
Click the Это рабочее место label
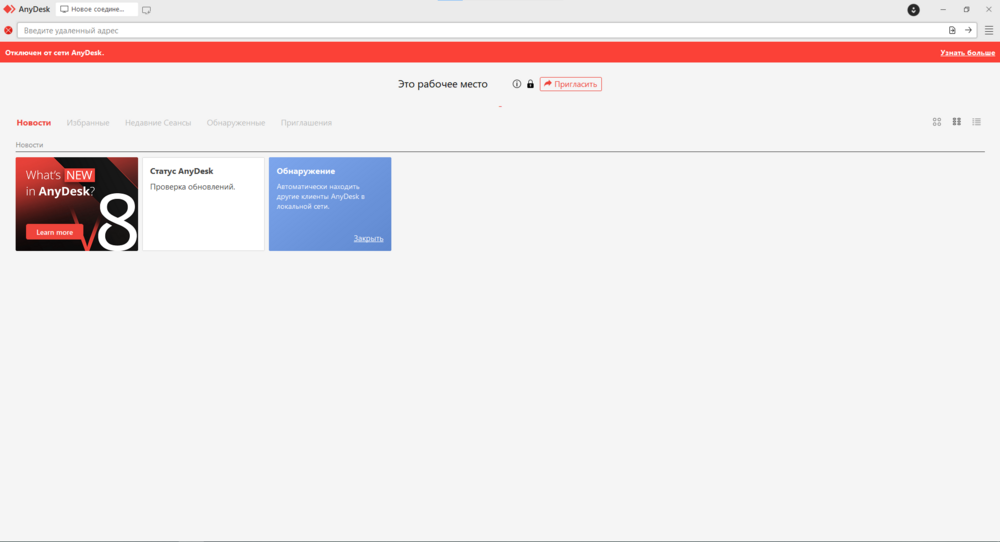443,84
